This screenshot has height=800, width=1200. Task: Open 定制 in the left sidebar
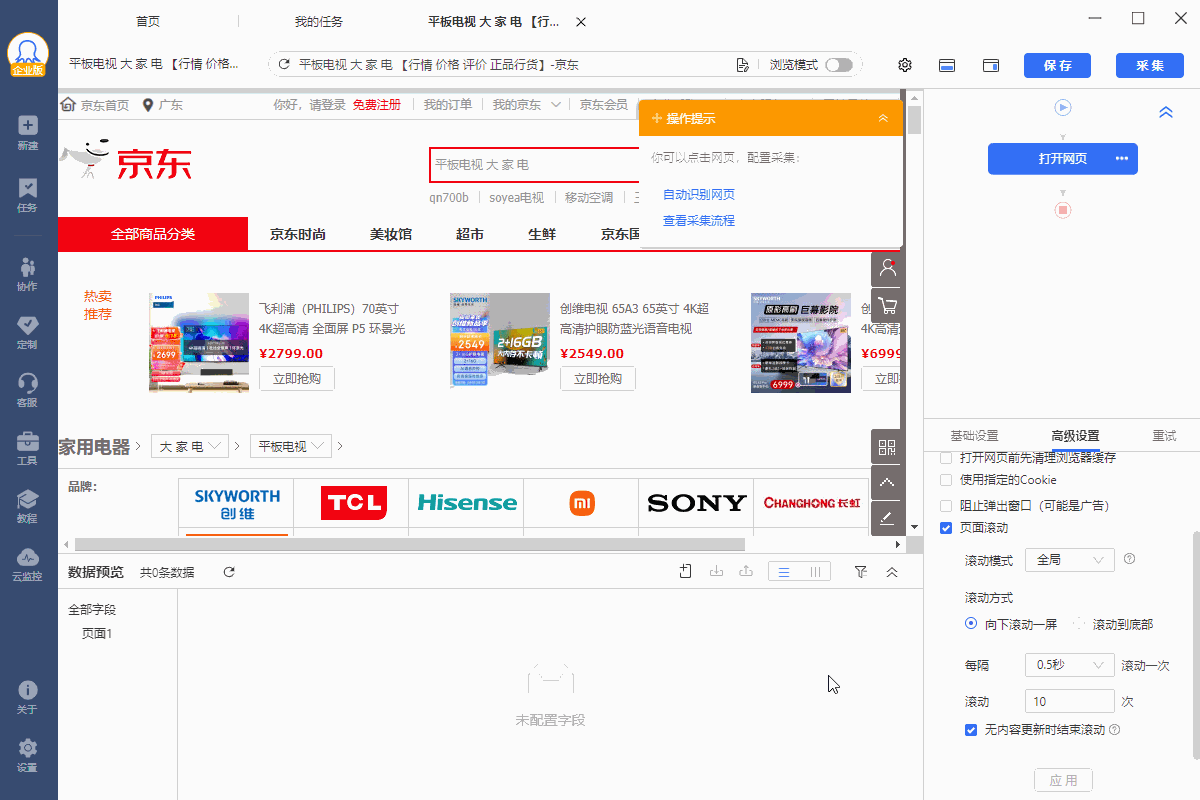28,332
